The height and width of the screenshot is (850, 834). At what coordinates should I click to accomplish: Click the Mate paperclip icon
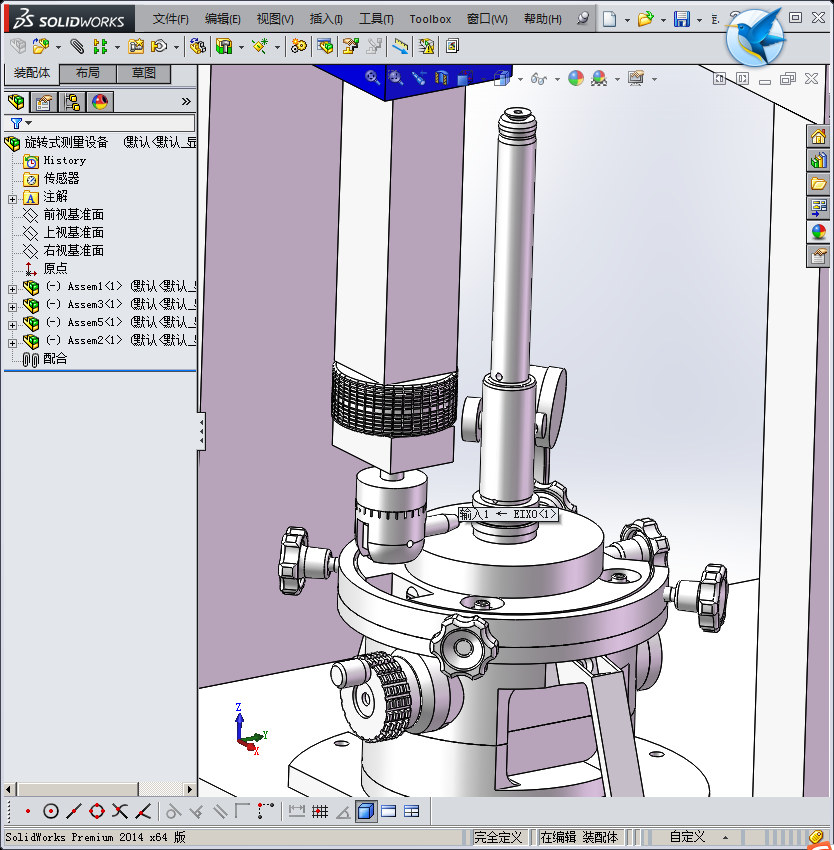pyautogui.click(x=77, y=46)
